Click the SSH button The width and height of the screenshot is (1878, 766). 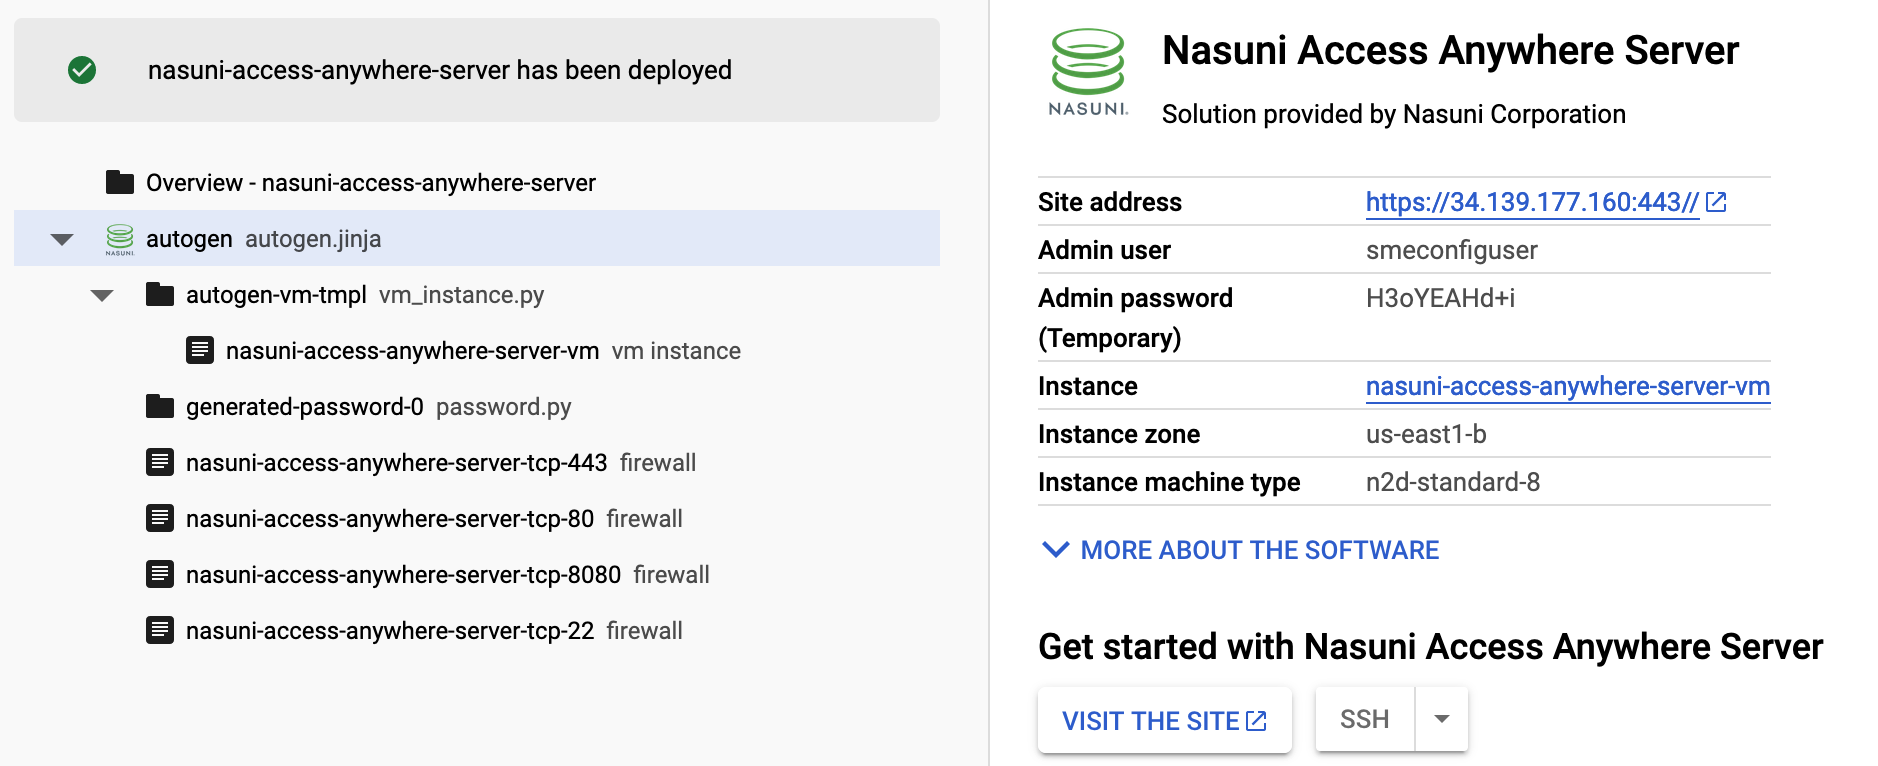coord(1364,719)
